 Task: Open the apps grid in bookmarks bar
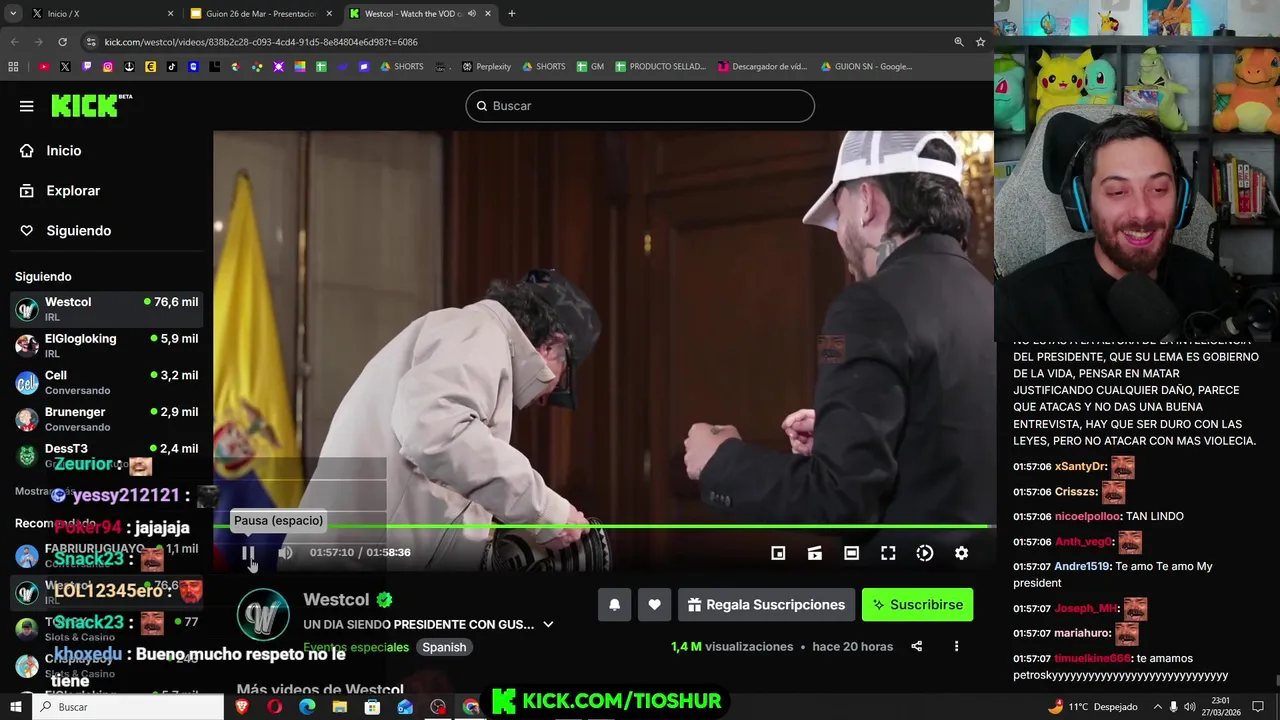tap(13, 67)
